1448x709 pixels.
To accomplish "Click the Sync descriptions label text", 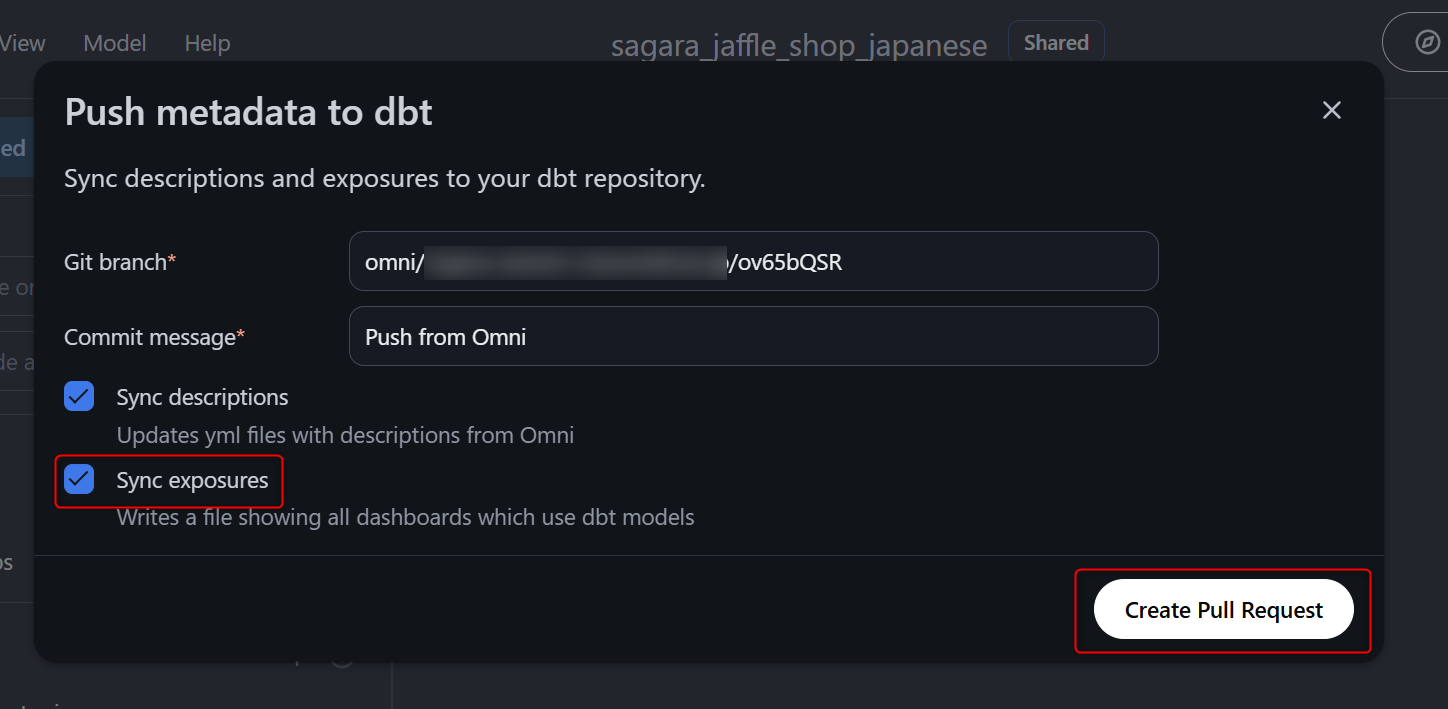I will (x=202, y=397).
